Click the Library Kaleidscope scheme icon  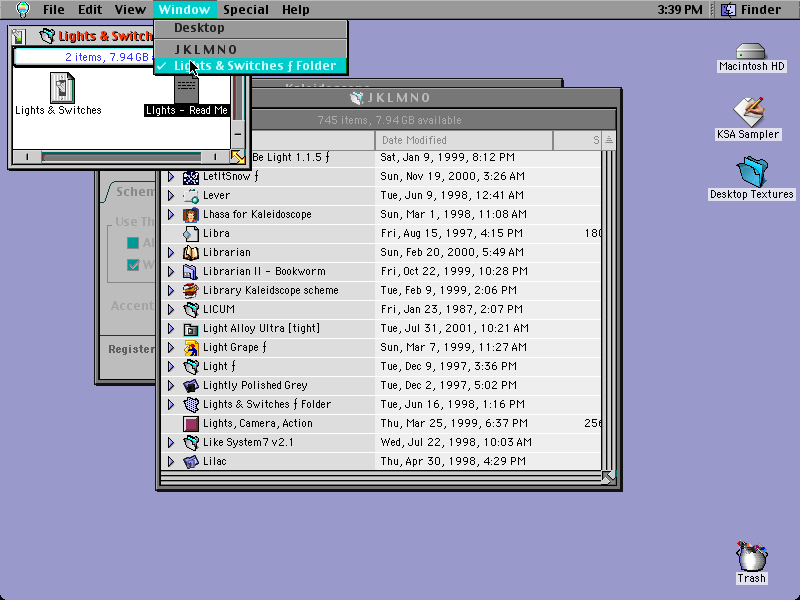tap(191, 291)
